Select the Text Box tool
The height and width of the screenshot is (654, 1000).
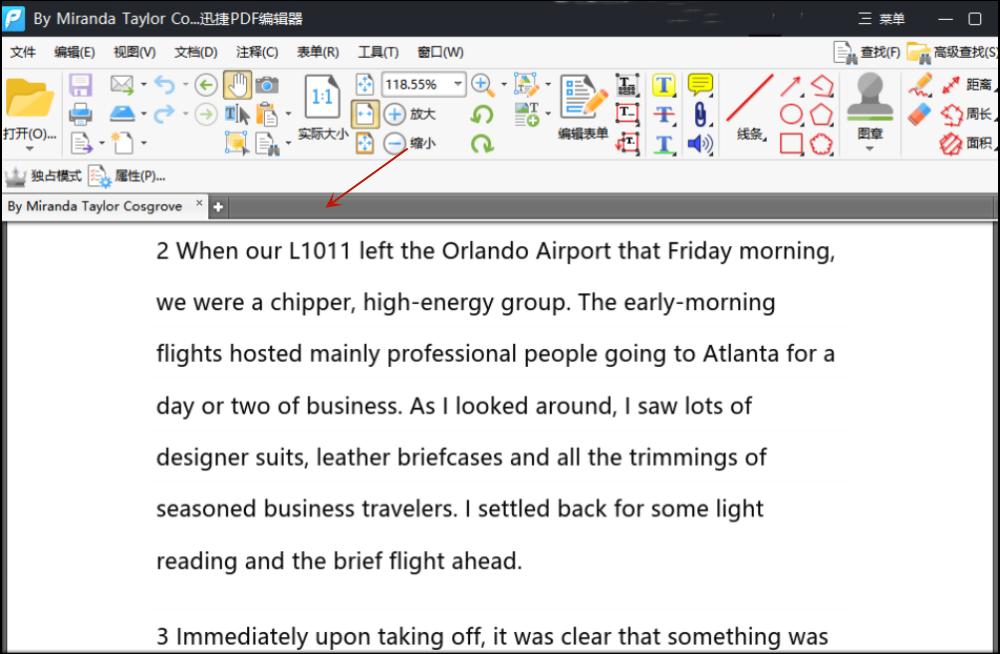coord(628,114)
